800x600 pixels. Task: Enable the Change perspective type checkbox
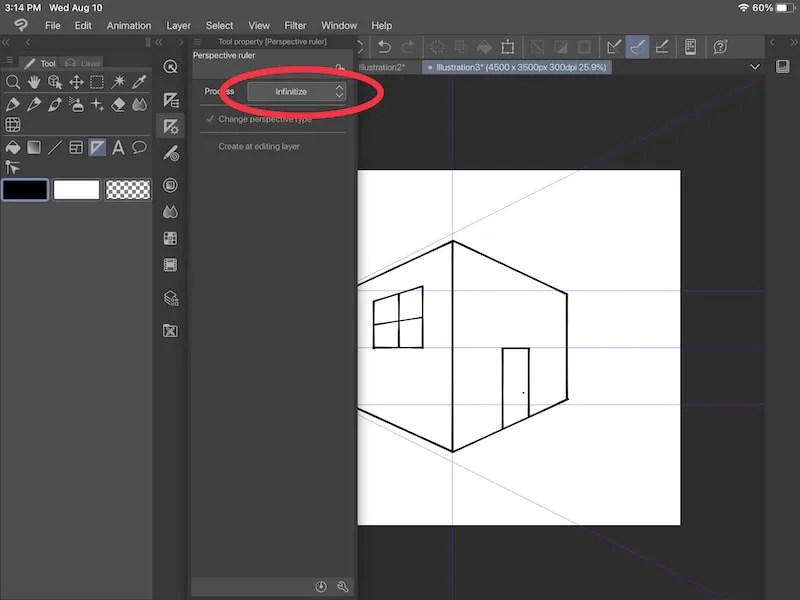tap(209, 119)
